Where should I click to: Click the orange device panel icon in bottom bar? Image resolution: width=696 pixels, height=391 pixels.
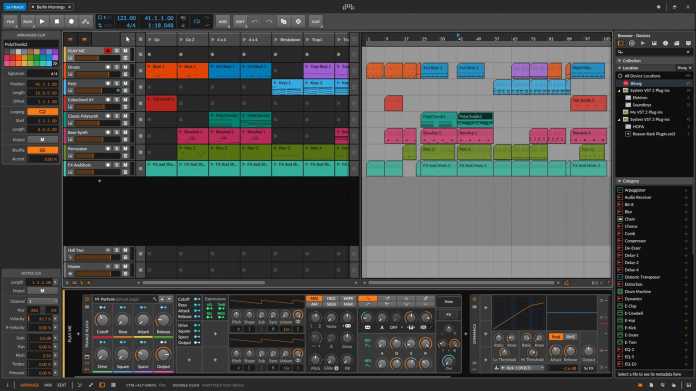(x=102, y=385)
